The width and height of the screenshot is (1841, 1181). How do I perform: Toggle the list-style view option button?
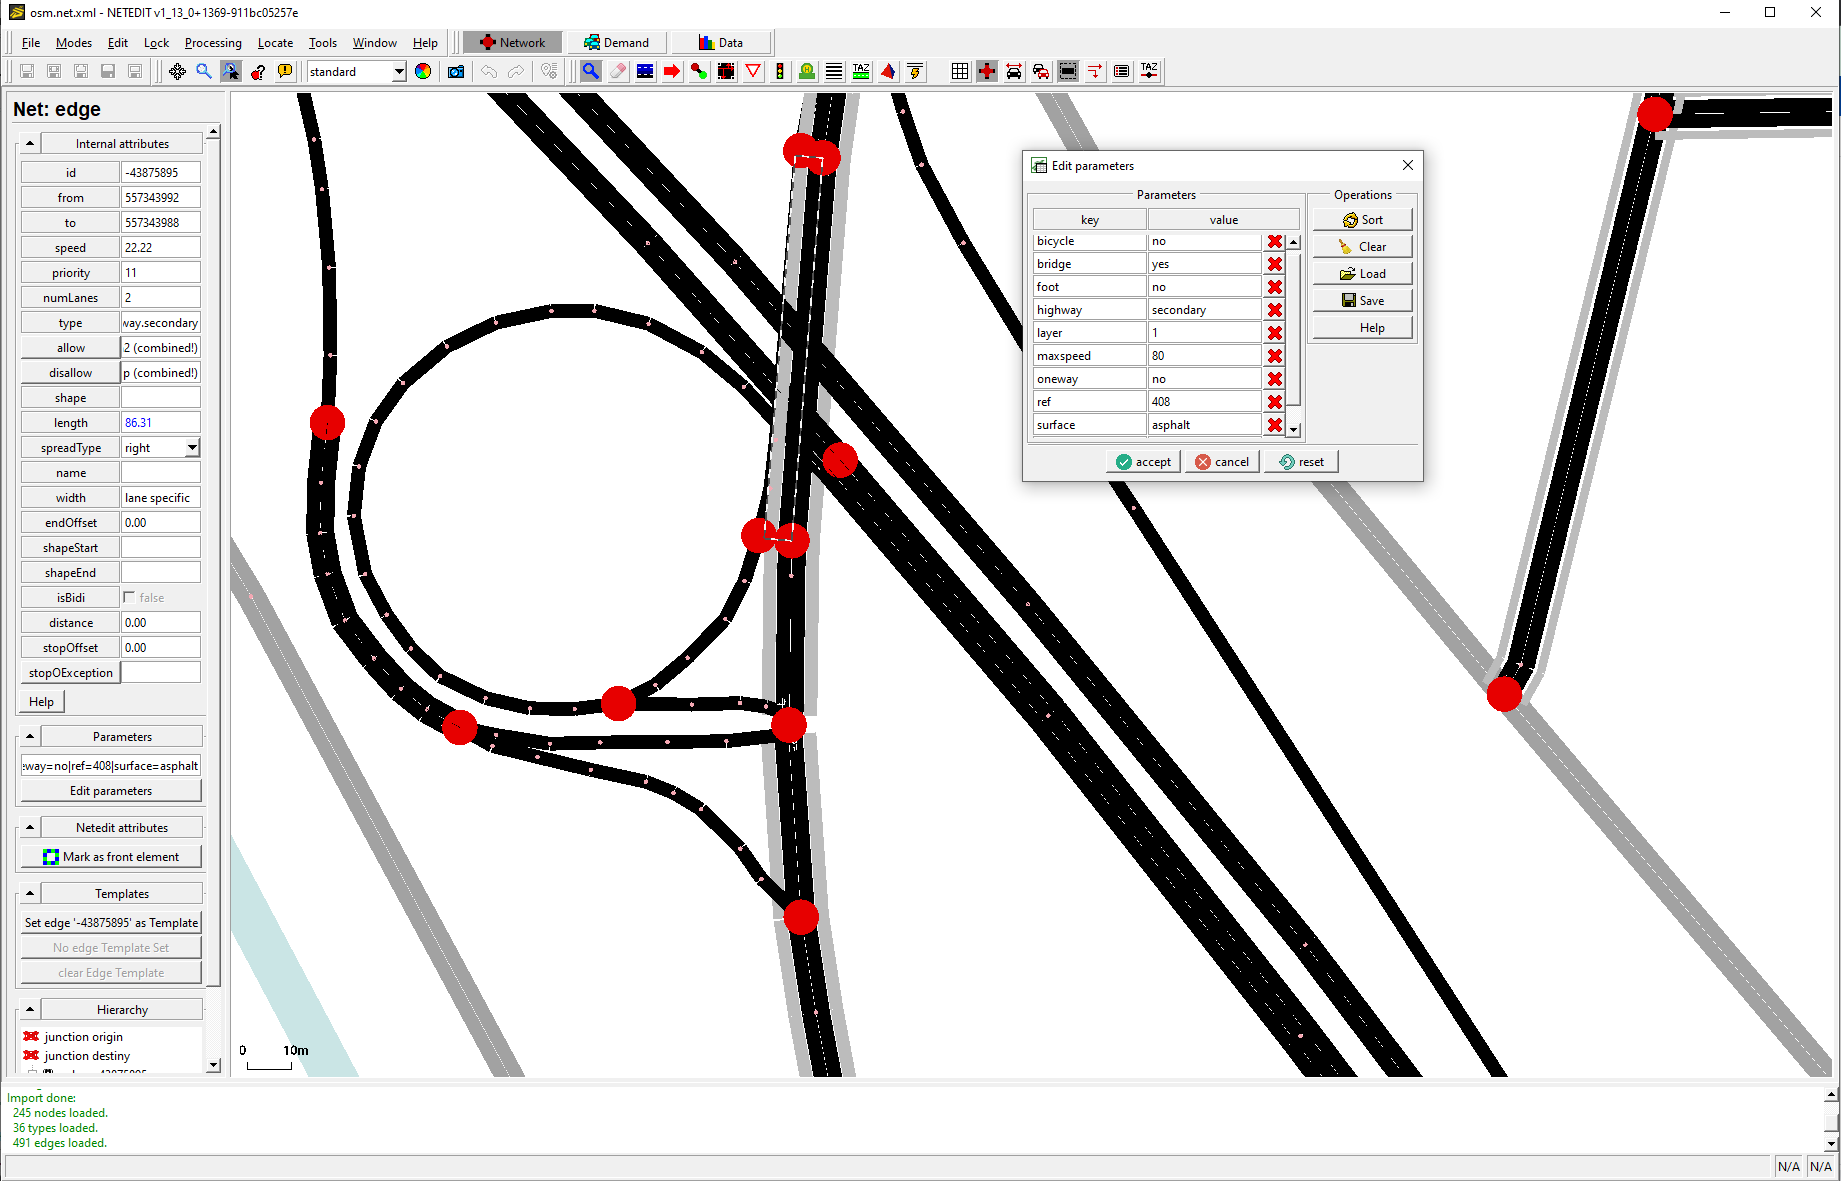pyautogui.click(x=1122, y=71)
